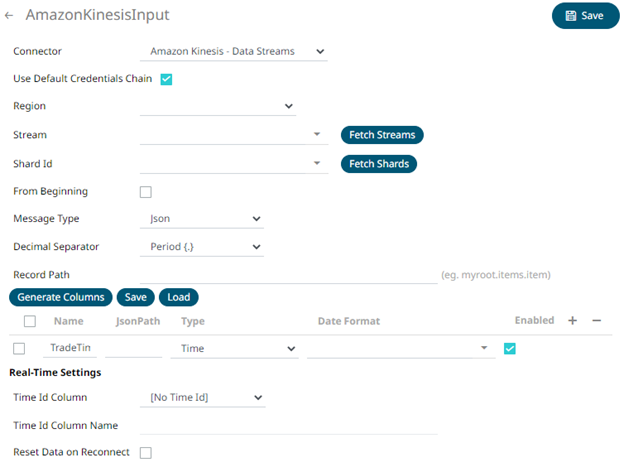This screenshot has width=624, height=472.
Task: Enable the From Beginning checkbox
Action: point(146,192)
